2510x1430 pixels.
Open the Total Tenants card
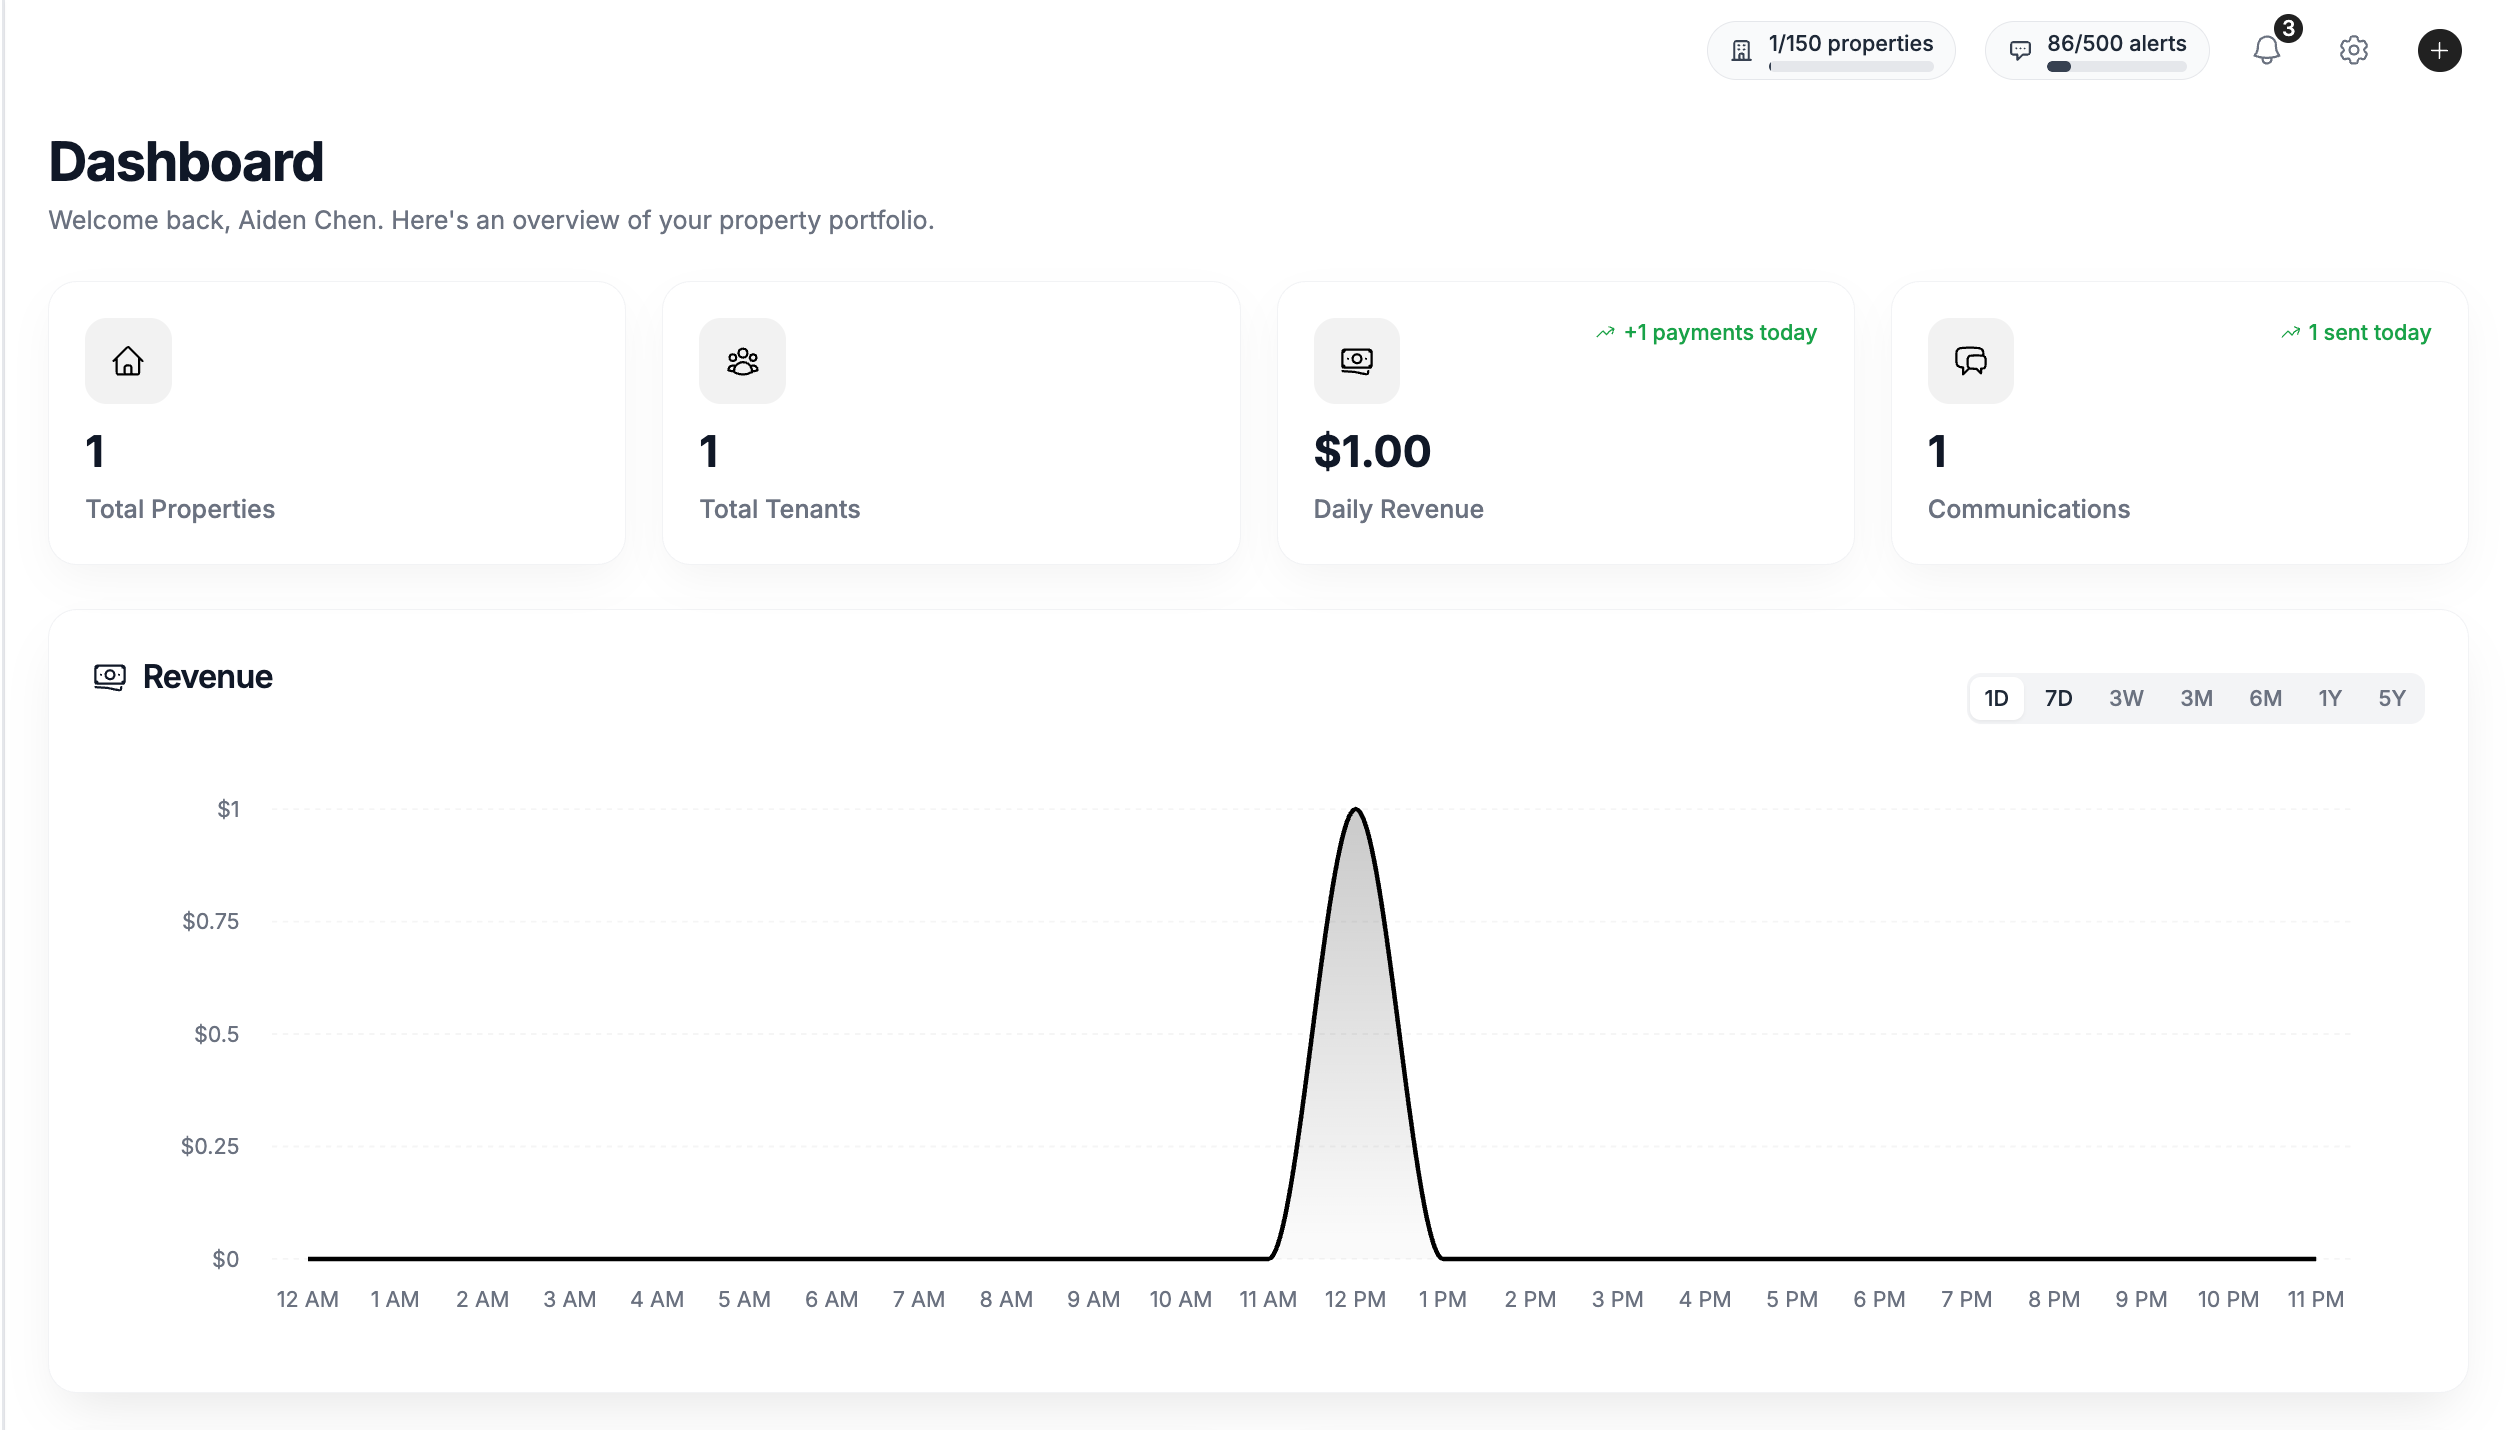(x=951, y=423)
